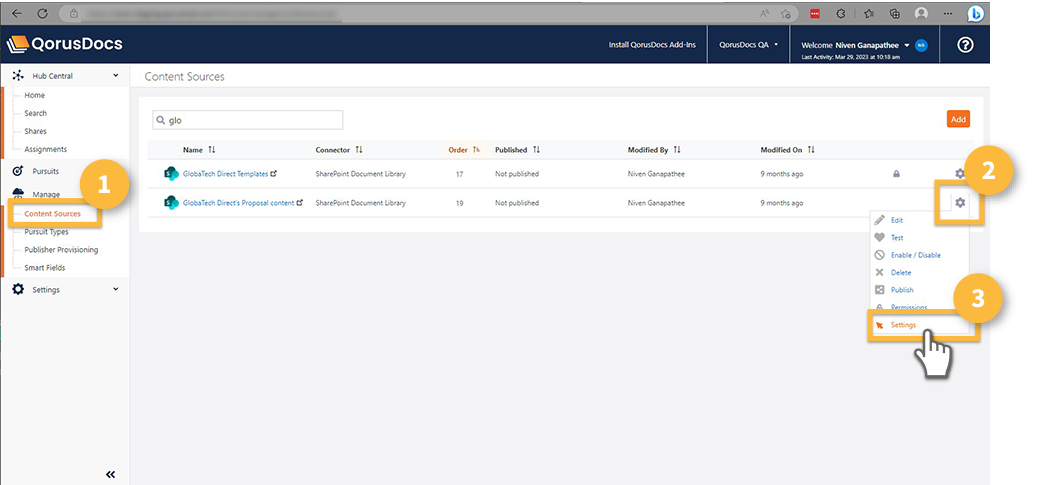The height and width of the screenshot is (485, 1037).
Task: Sort by Order column arrows
Action: [x=476, y=150]
